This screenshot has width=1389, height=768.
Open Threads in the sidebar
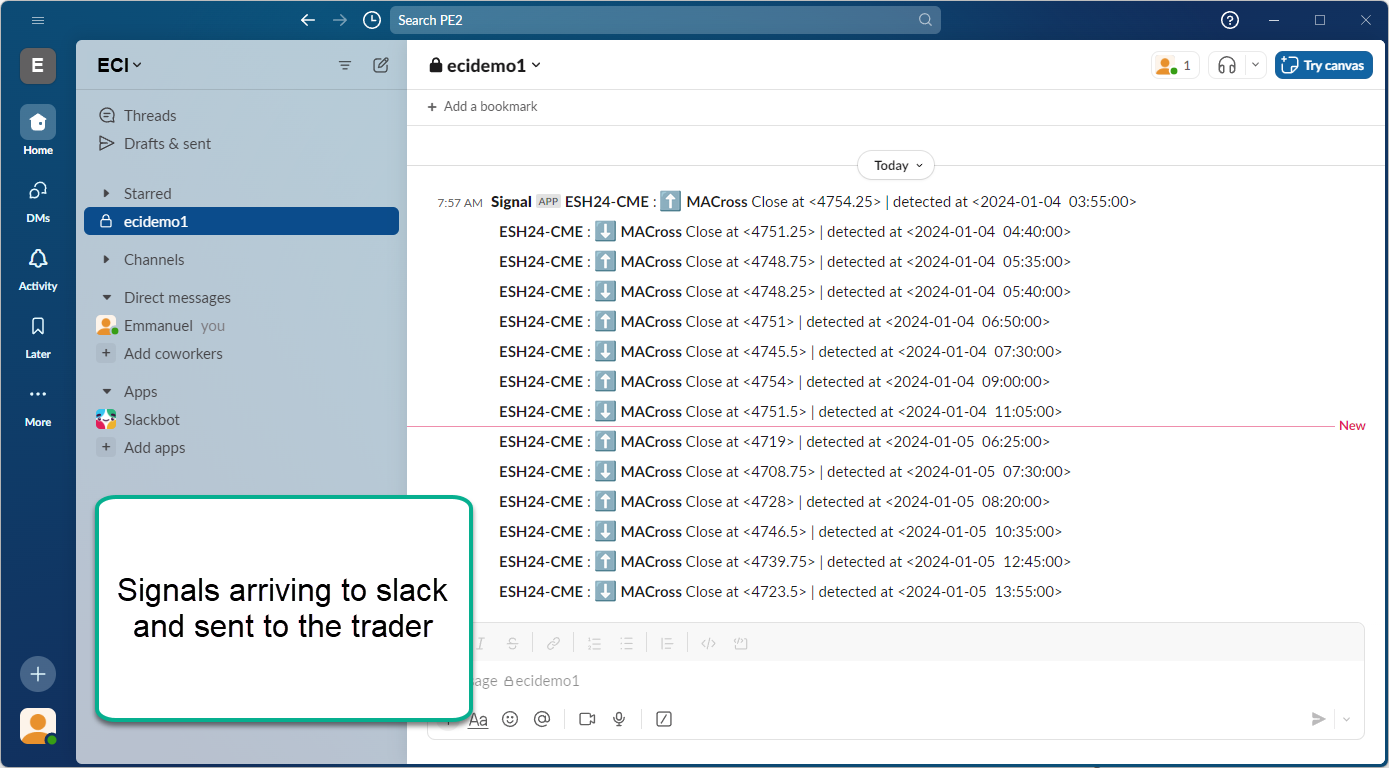(149, 116)
